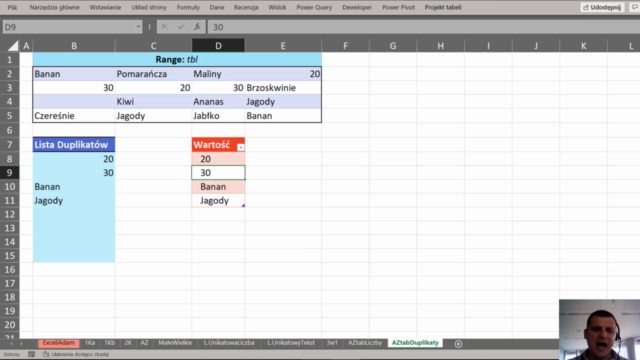Open the comments icon beside Udostępnij
640x360 pixels.
point(635,7)
